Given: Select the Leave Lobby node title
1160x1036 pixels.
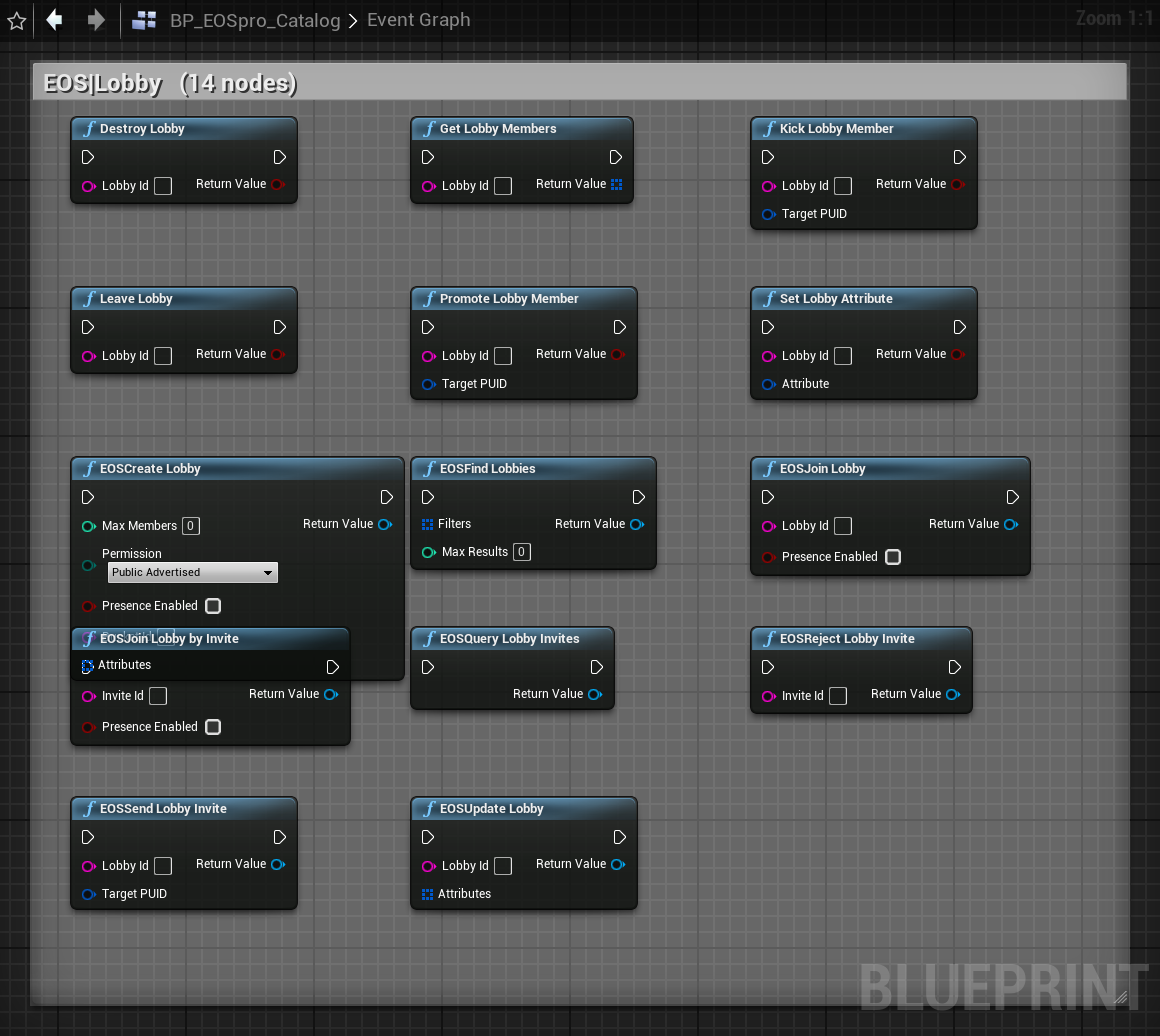Looking at the screenshot, I should (136, 298).
